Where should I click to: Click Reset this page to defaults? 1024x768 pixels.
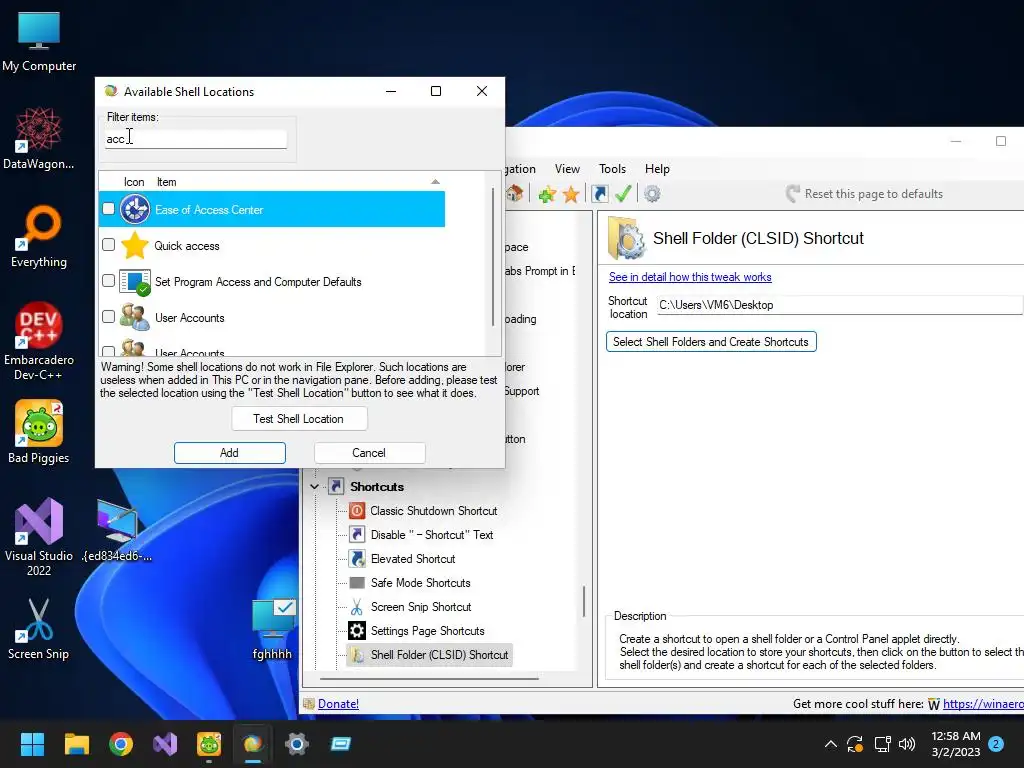pos(865,194)
